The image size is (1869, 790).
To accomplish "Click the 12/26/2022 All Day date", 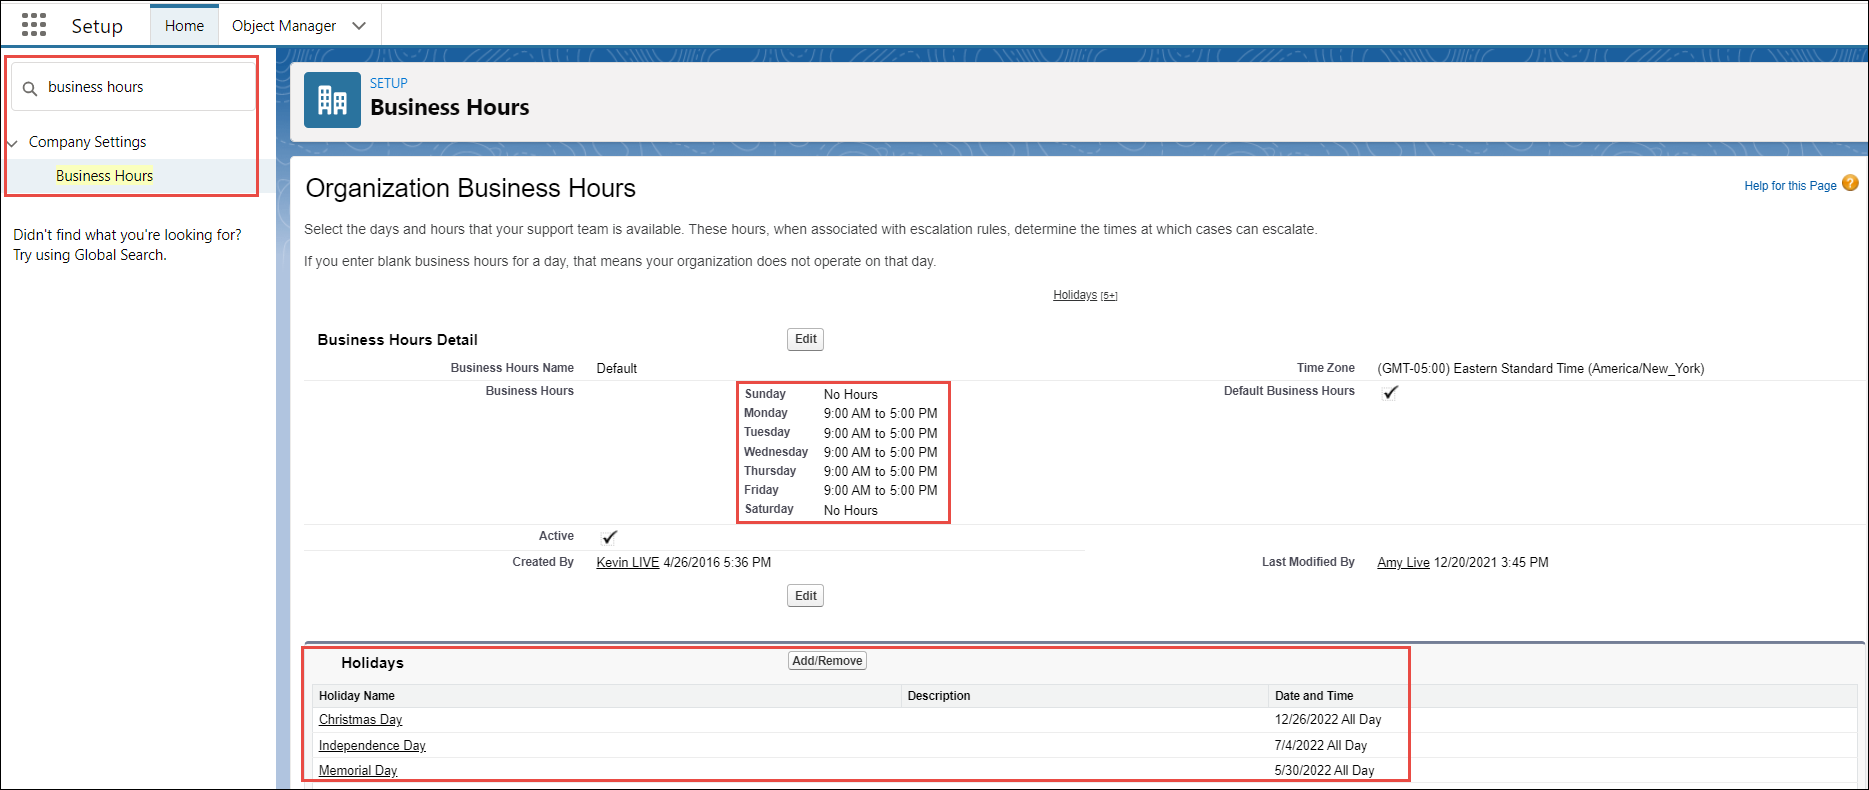I will click(x=1328, y=720).
